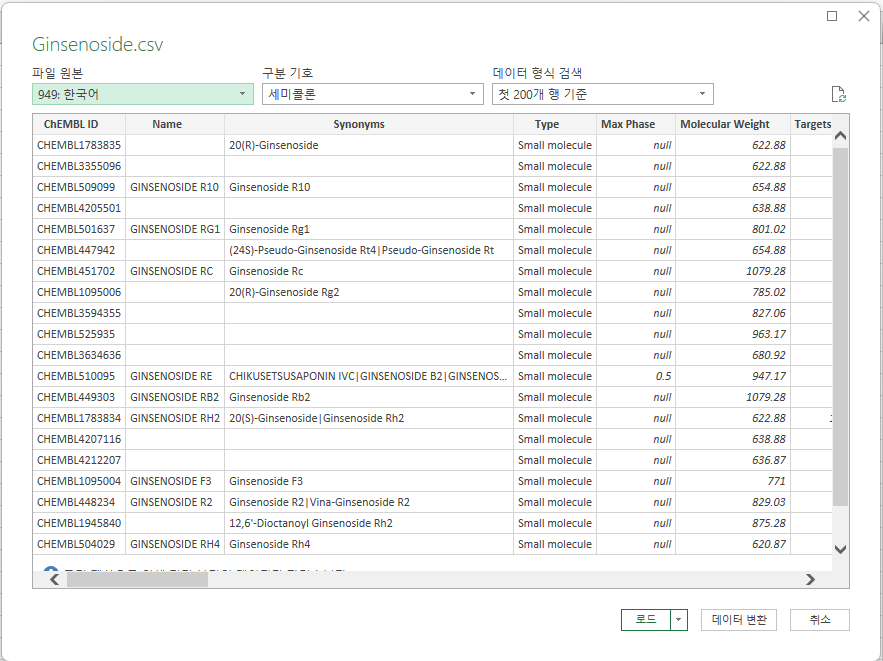The image size is (883, 661).
Task: Click cell CHEMBL525935
Action: pos(79,334)
